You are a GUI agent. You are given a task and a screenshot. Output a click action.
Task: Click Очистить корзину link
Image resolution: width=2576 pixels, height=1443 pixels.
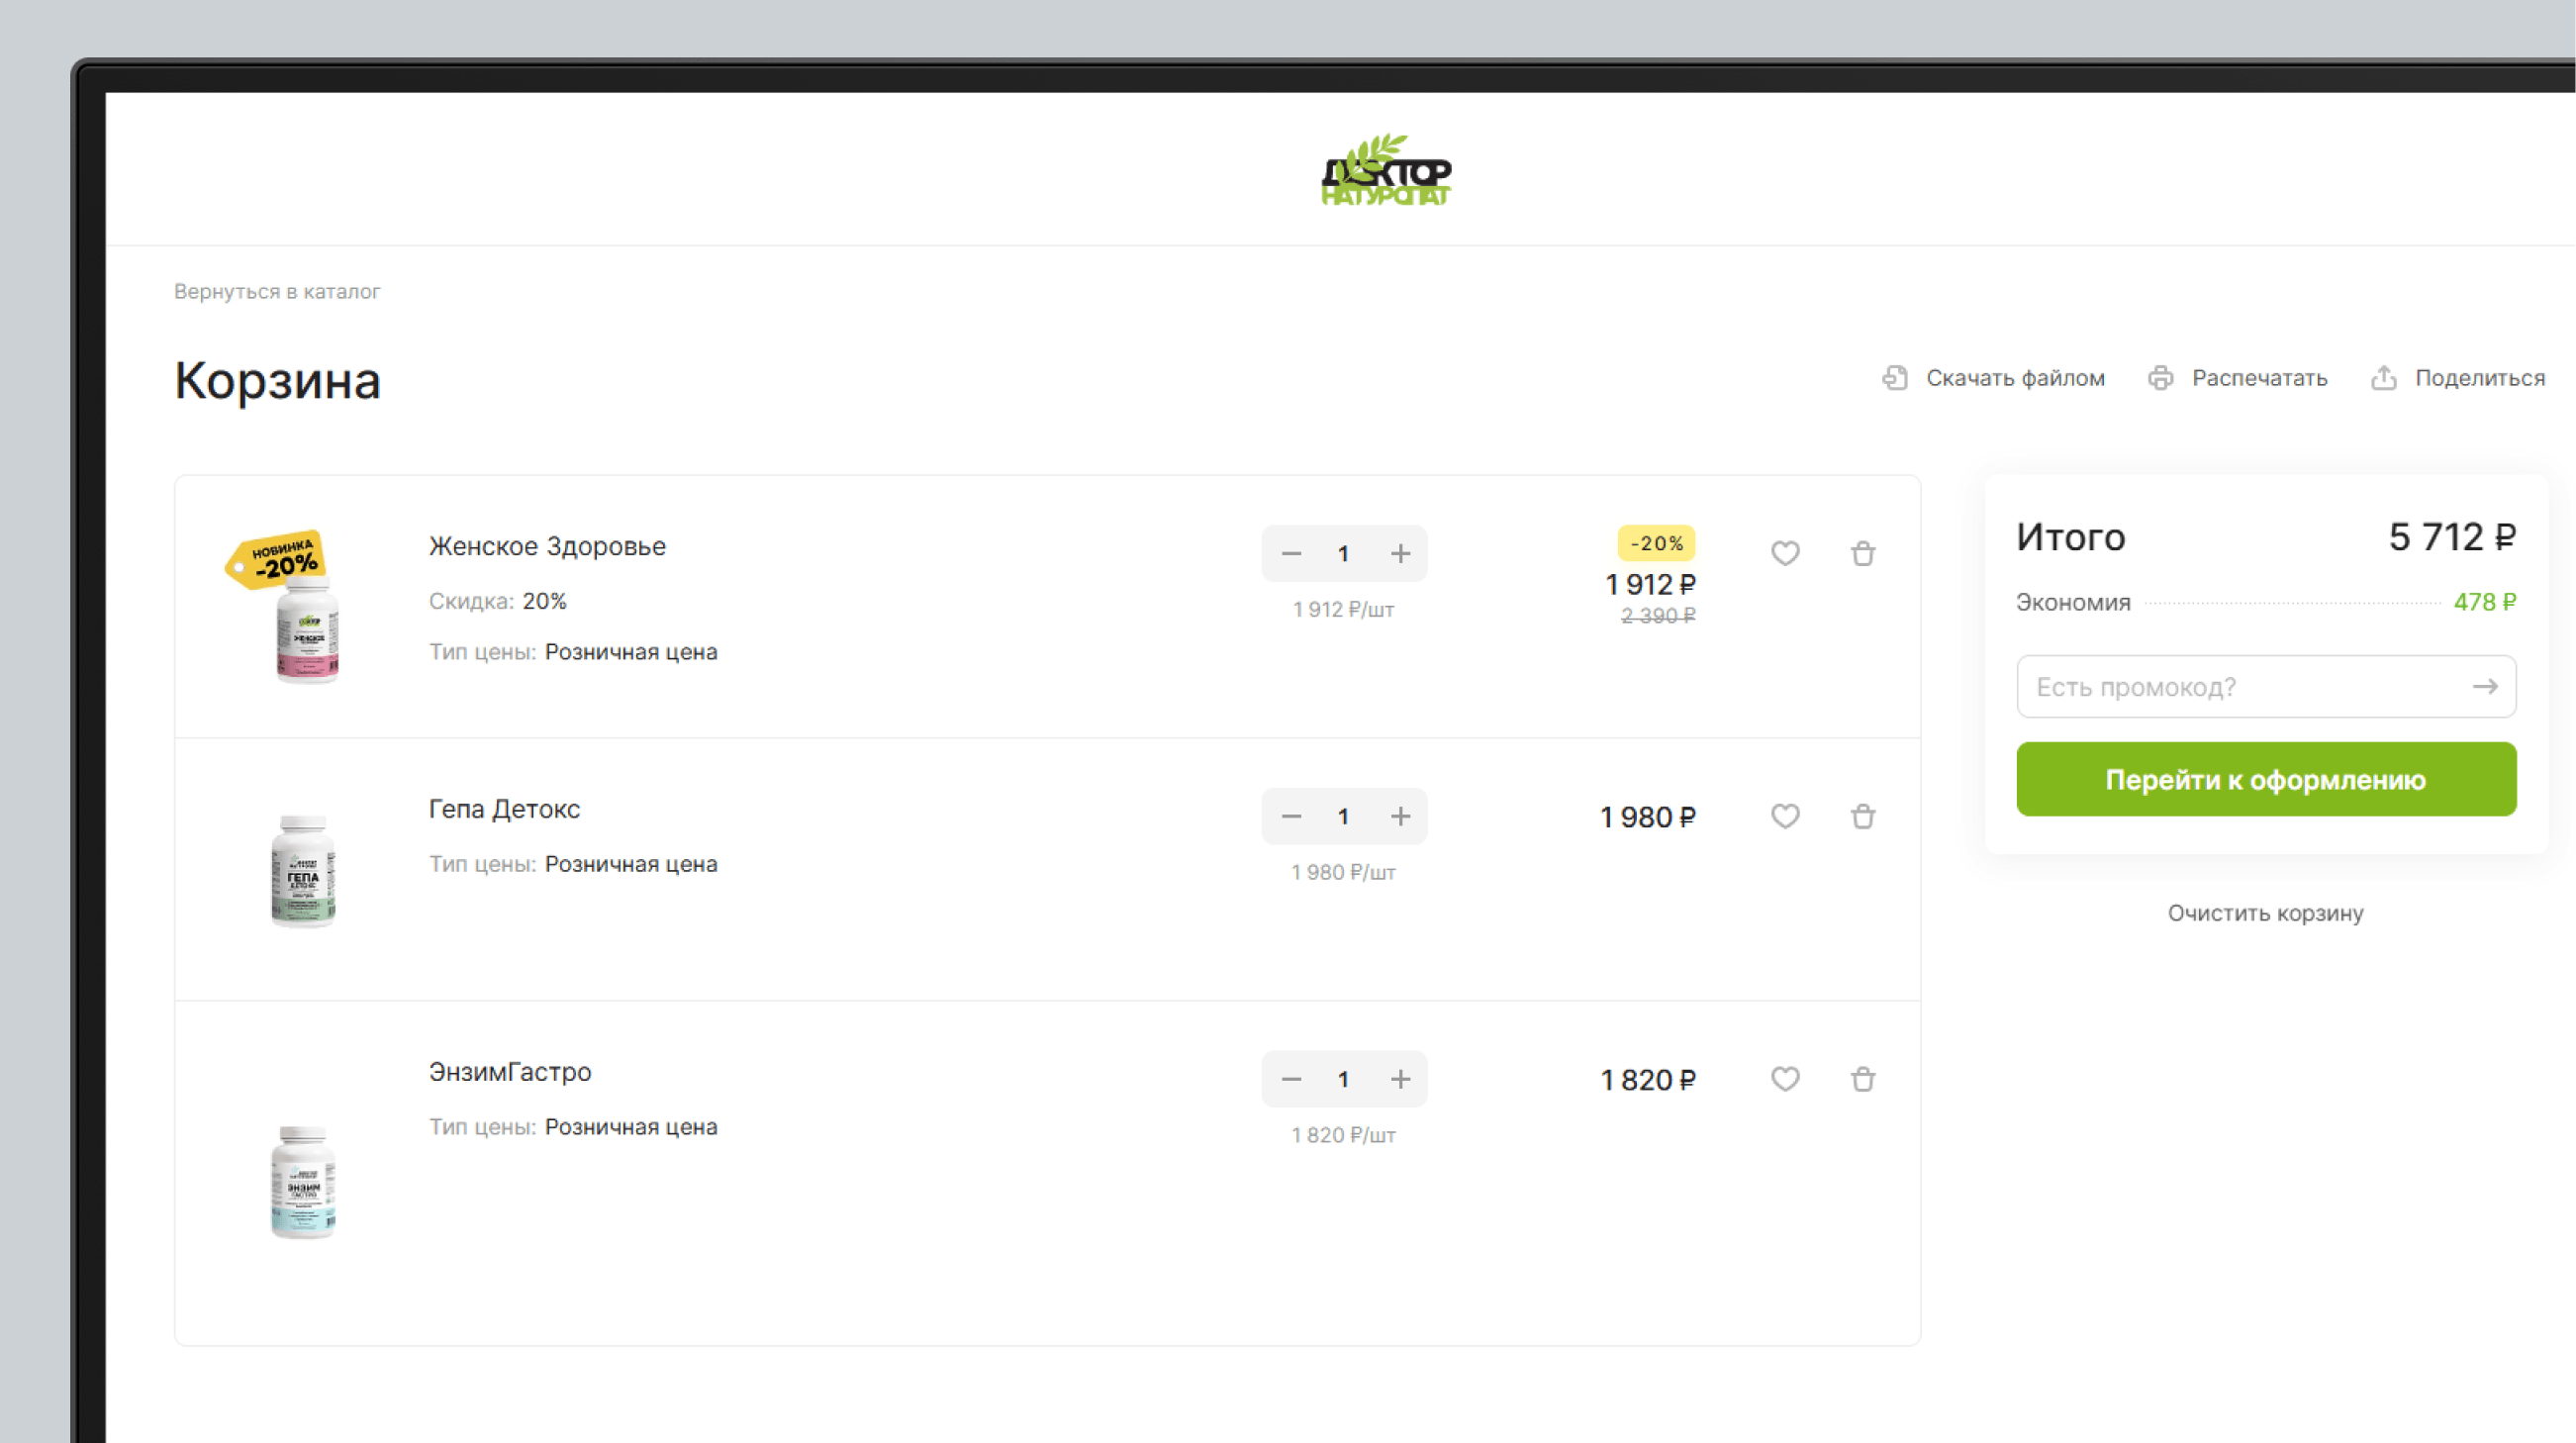pos(2265,913)
